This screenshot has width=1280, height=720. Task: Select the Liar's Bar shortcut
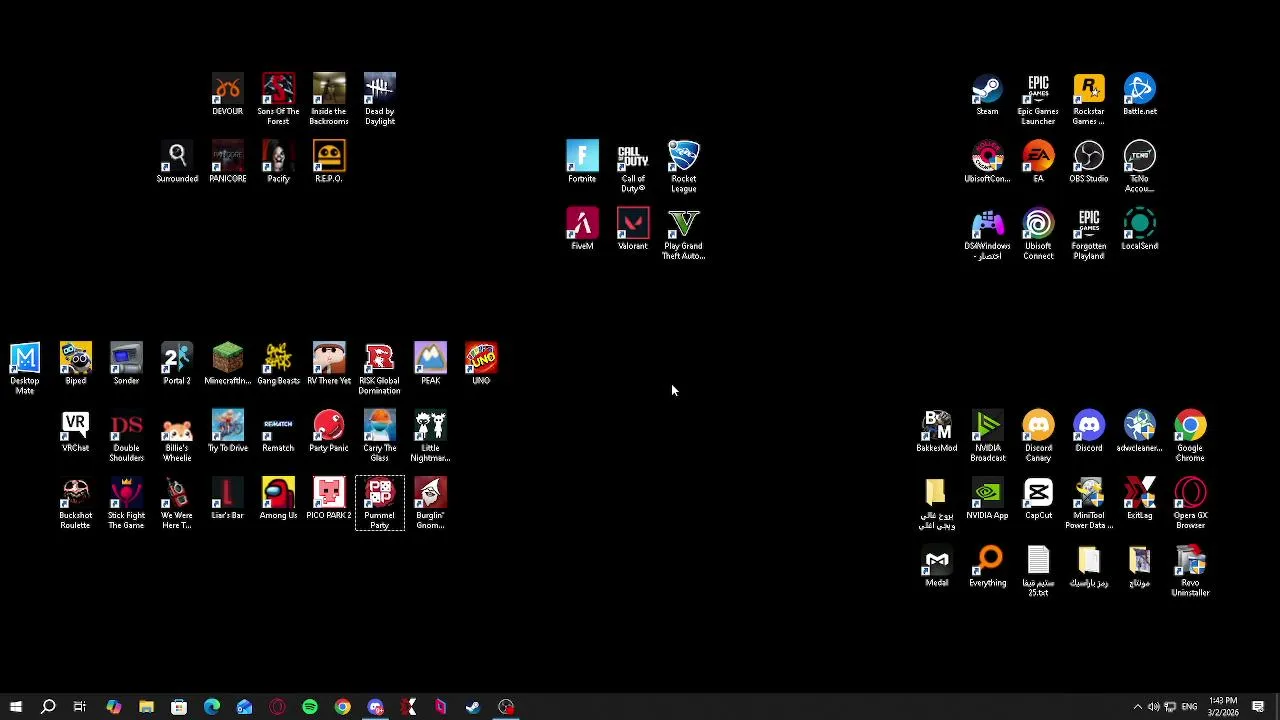click(227, 498)
